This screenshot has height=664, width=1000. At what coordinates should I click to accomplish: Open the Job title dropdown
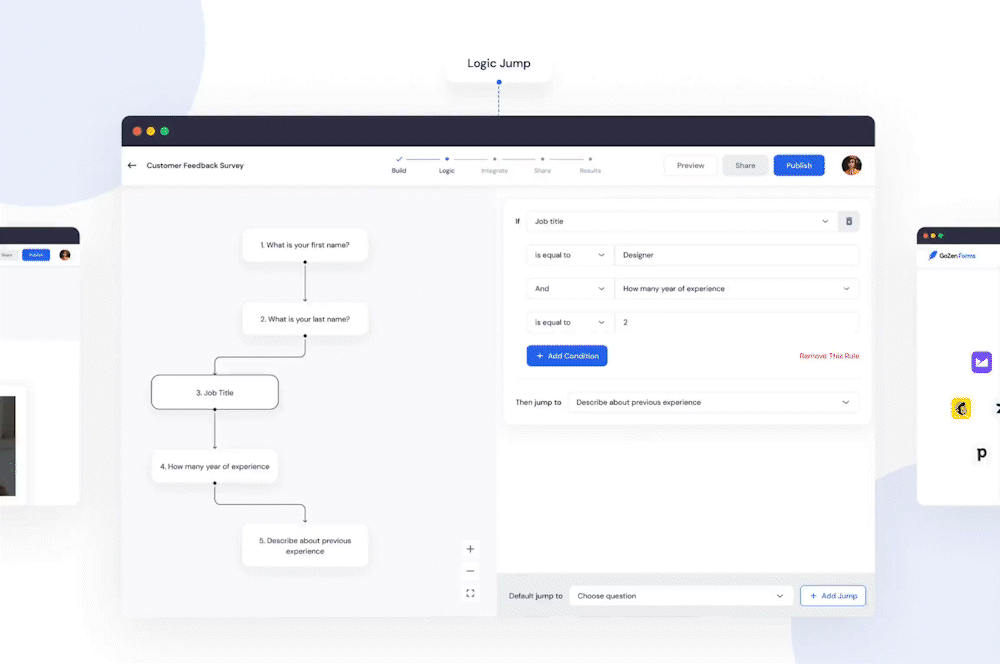point(680,221)
